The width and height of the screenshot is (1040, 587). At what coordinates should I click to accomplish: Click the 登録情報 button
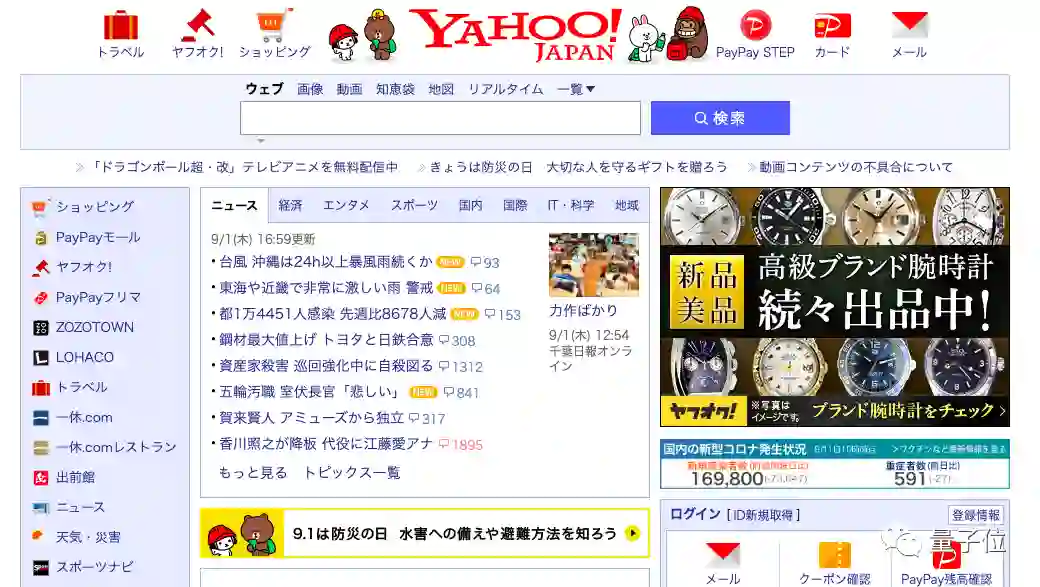pos(976,515)
